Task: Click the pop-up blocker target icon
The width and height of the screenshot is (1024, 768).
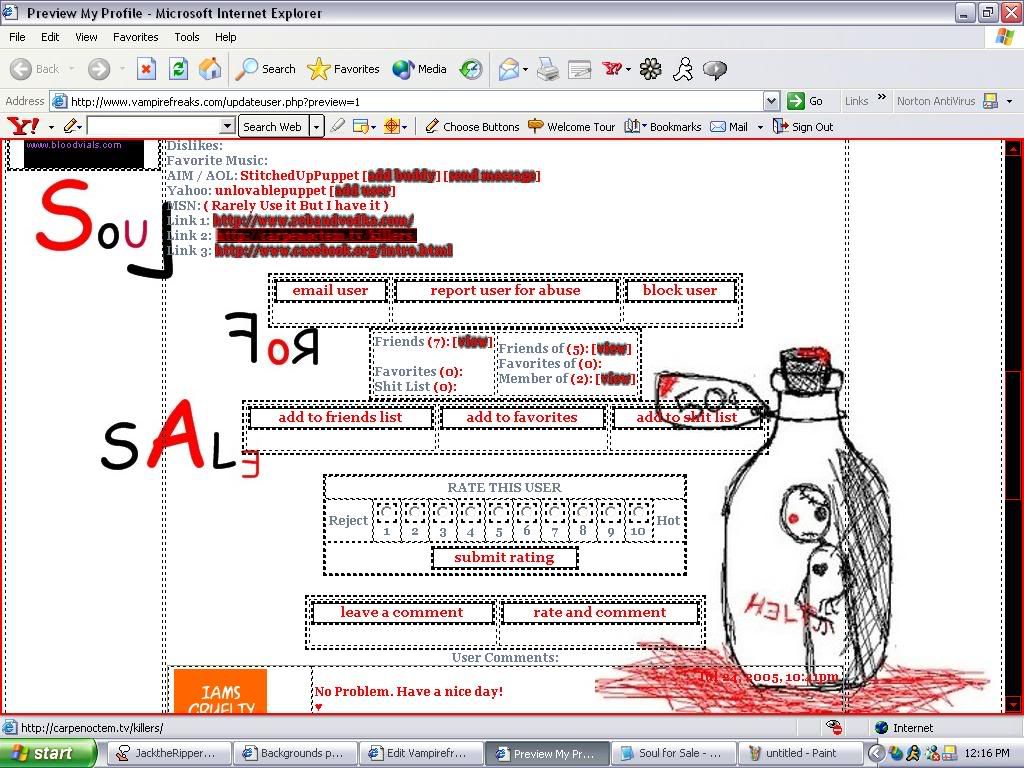Action: click(392, 126)
